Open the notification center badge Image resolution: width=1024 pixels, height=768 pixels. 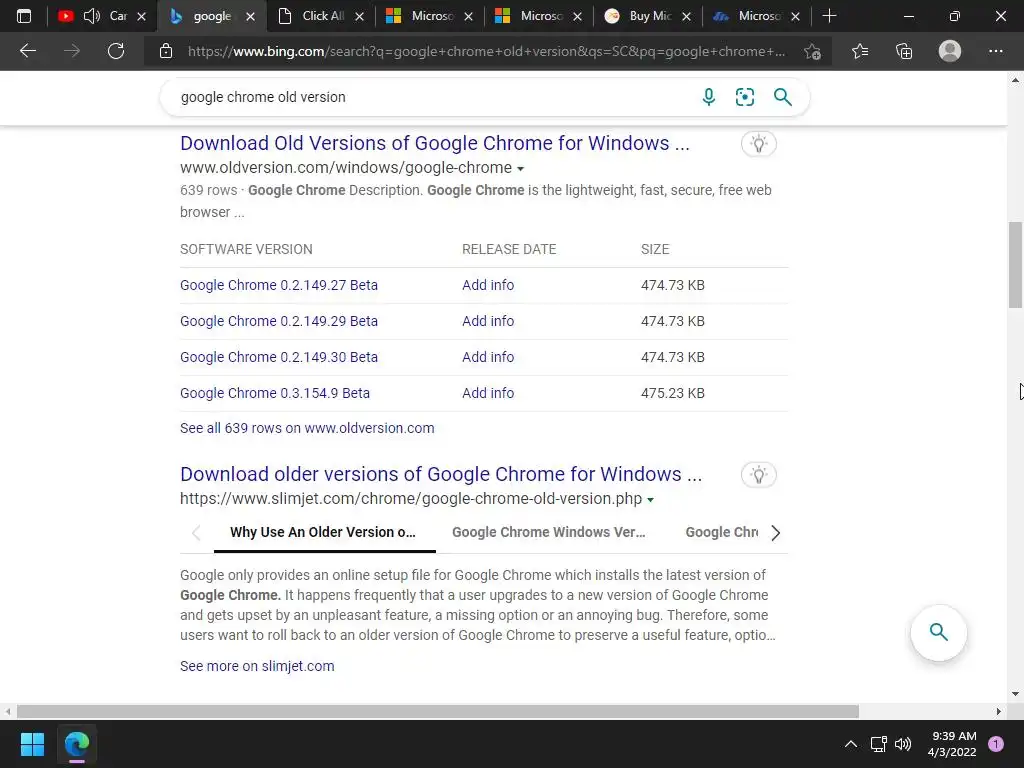click(x=996, y=744)
